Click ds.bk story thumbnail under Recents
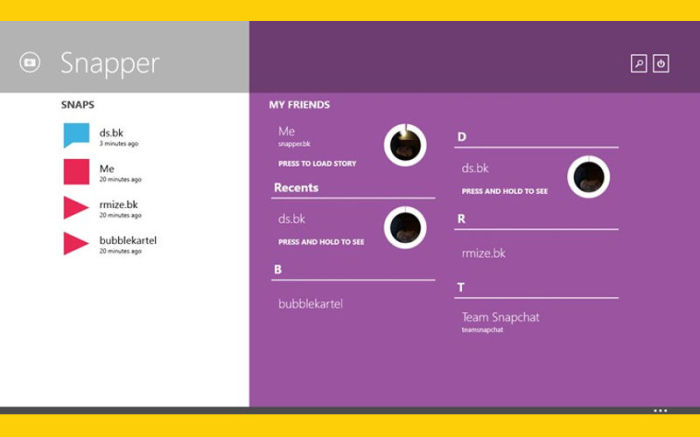The height and width of the screenshot is (437, 700). pyautogui.click(x=405, y=228)
